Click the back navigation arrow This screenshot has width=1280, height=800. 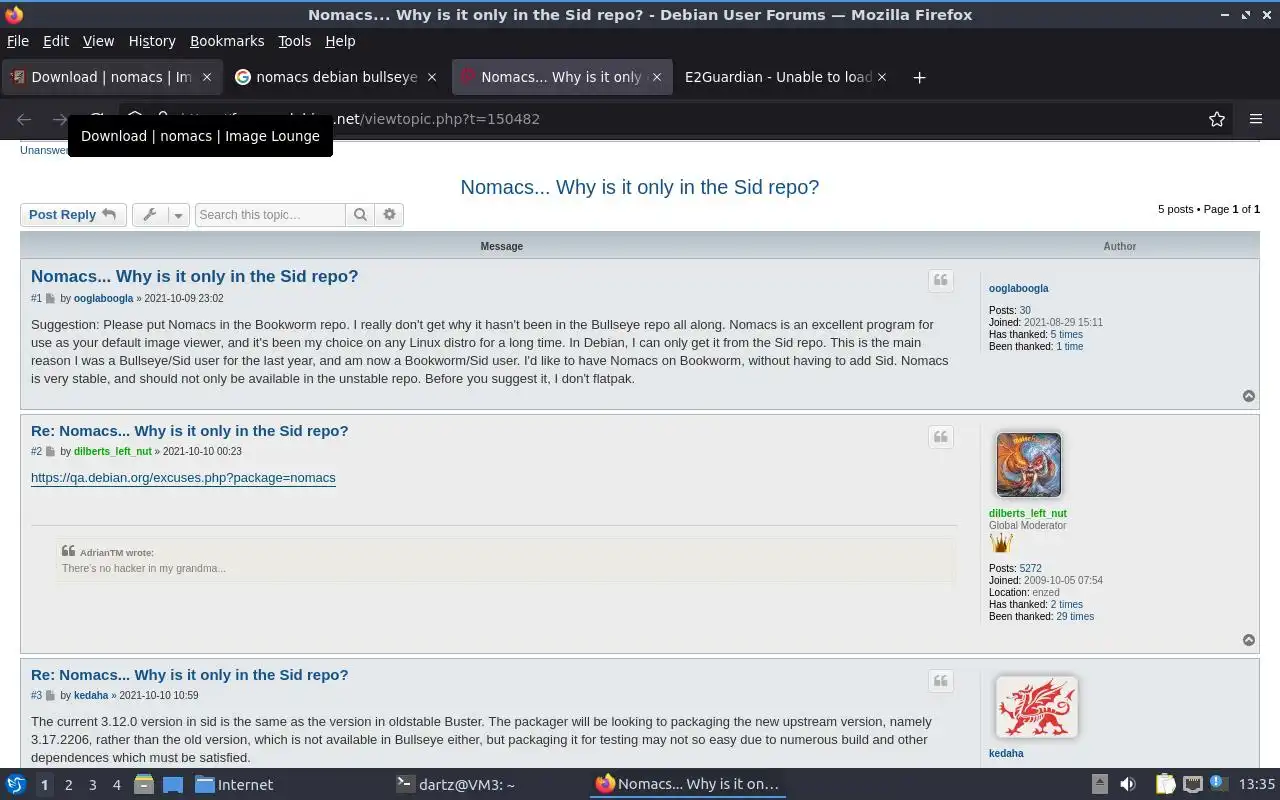[24, 119]
